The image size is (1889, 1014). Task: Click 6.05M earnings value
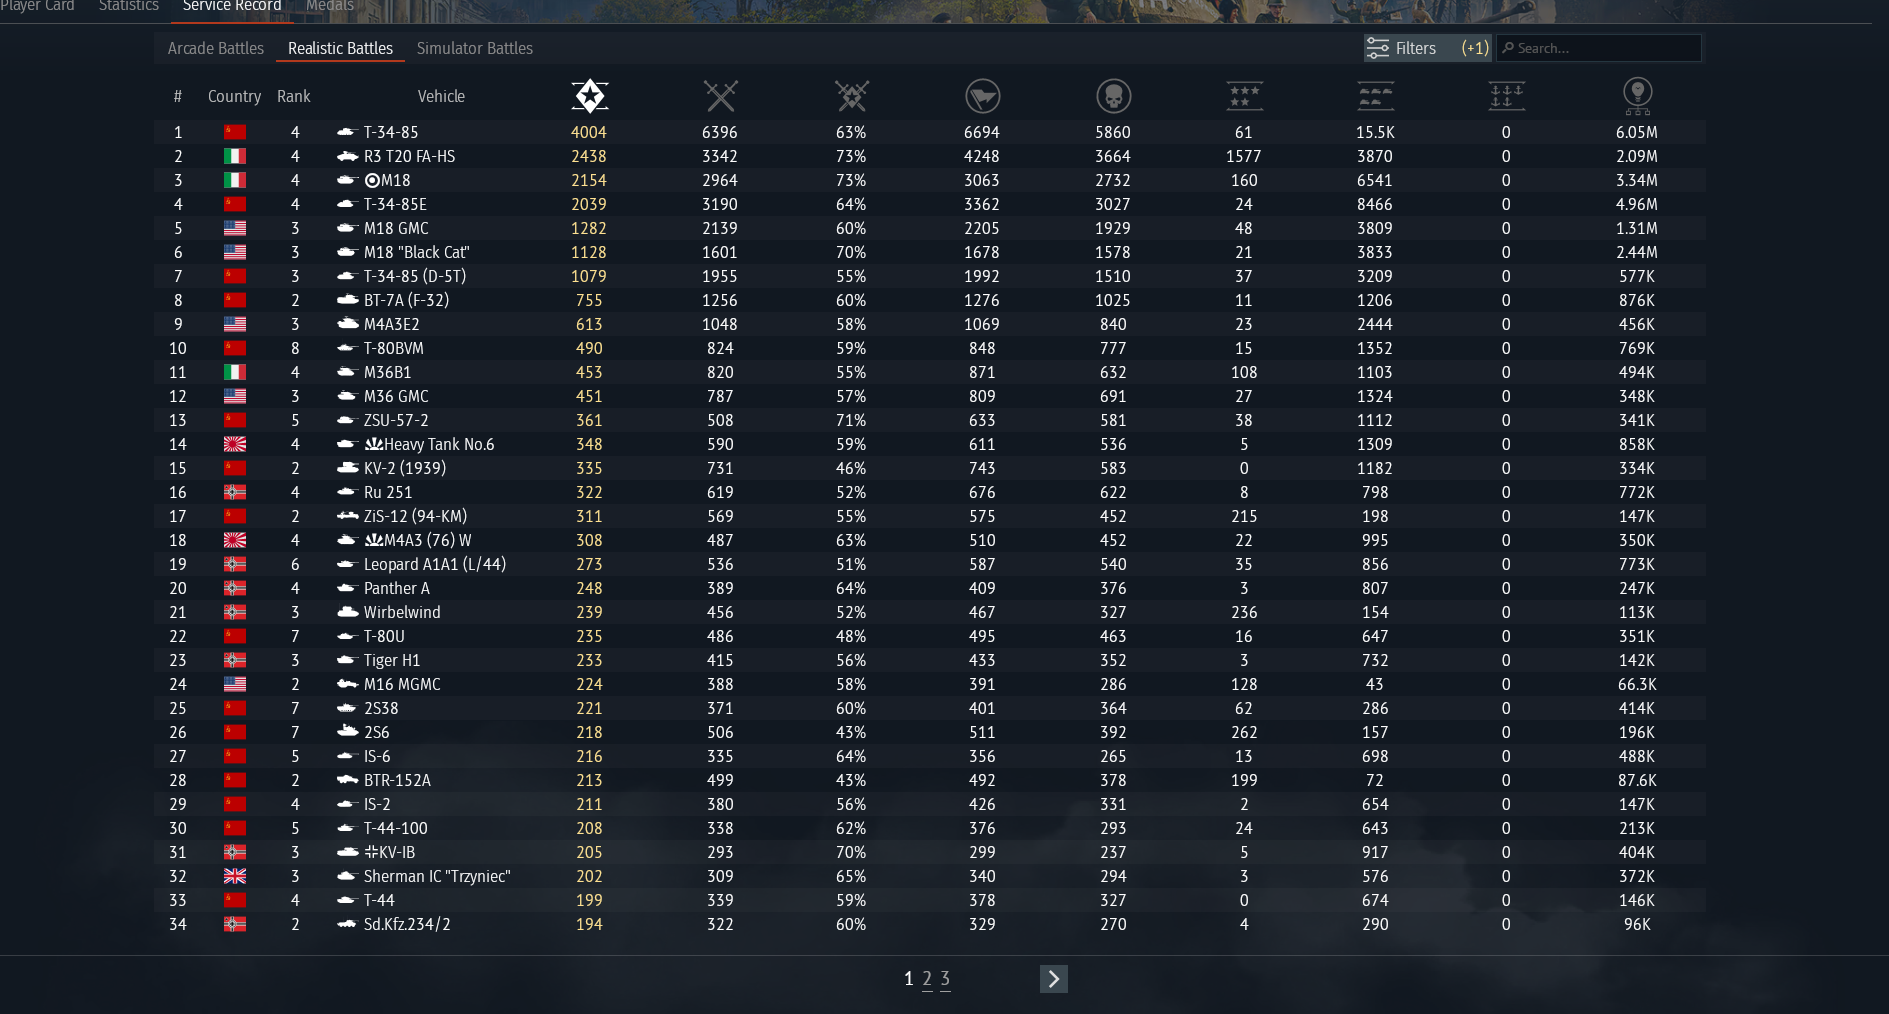1637,132
